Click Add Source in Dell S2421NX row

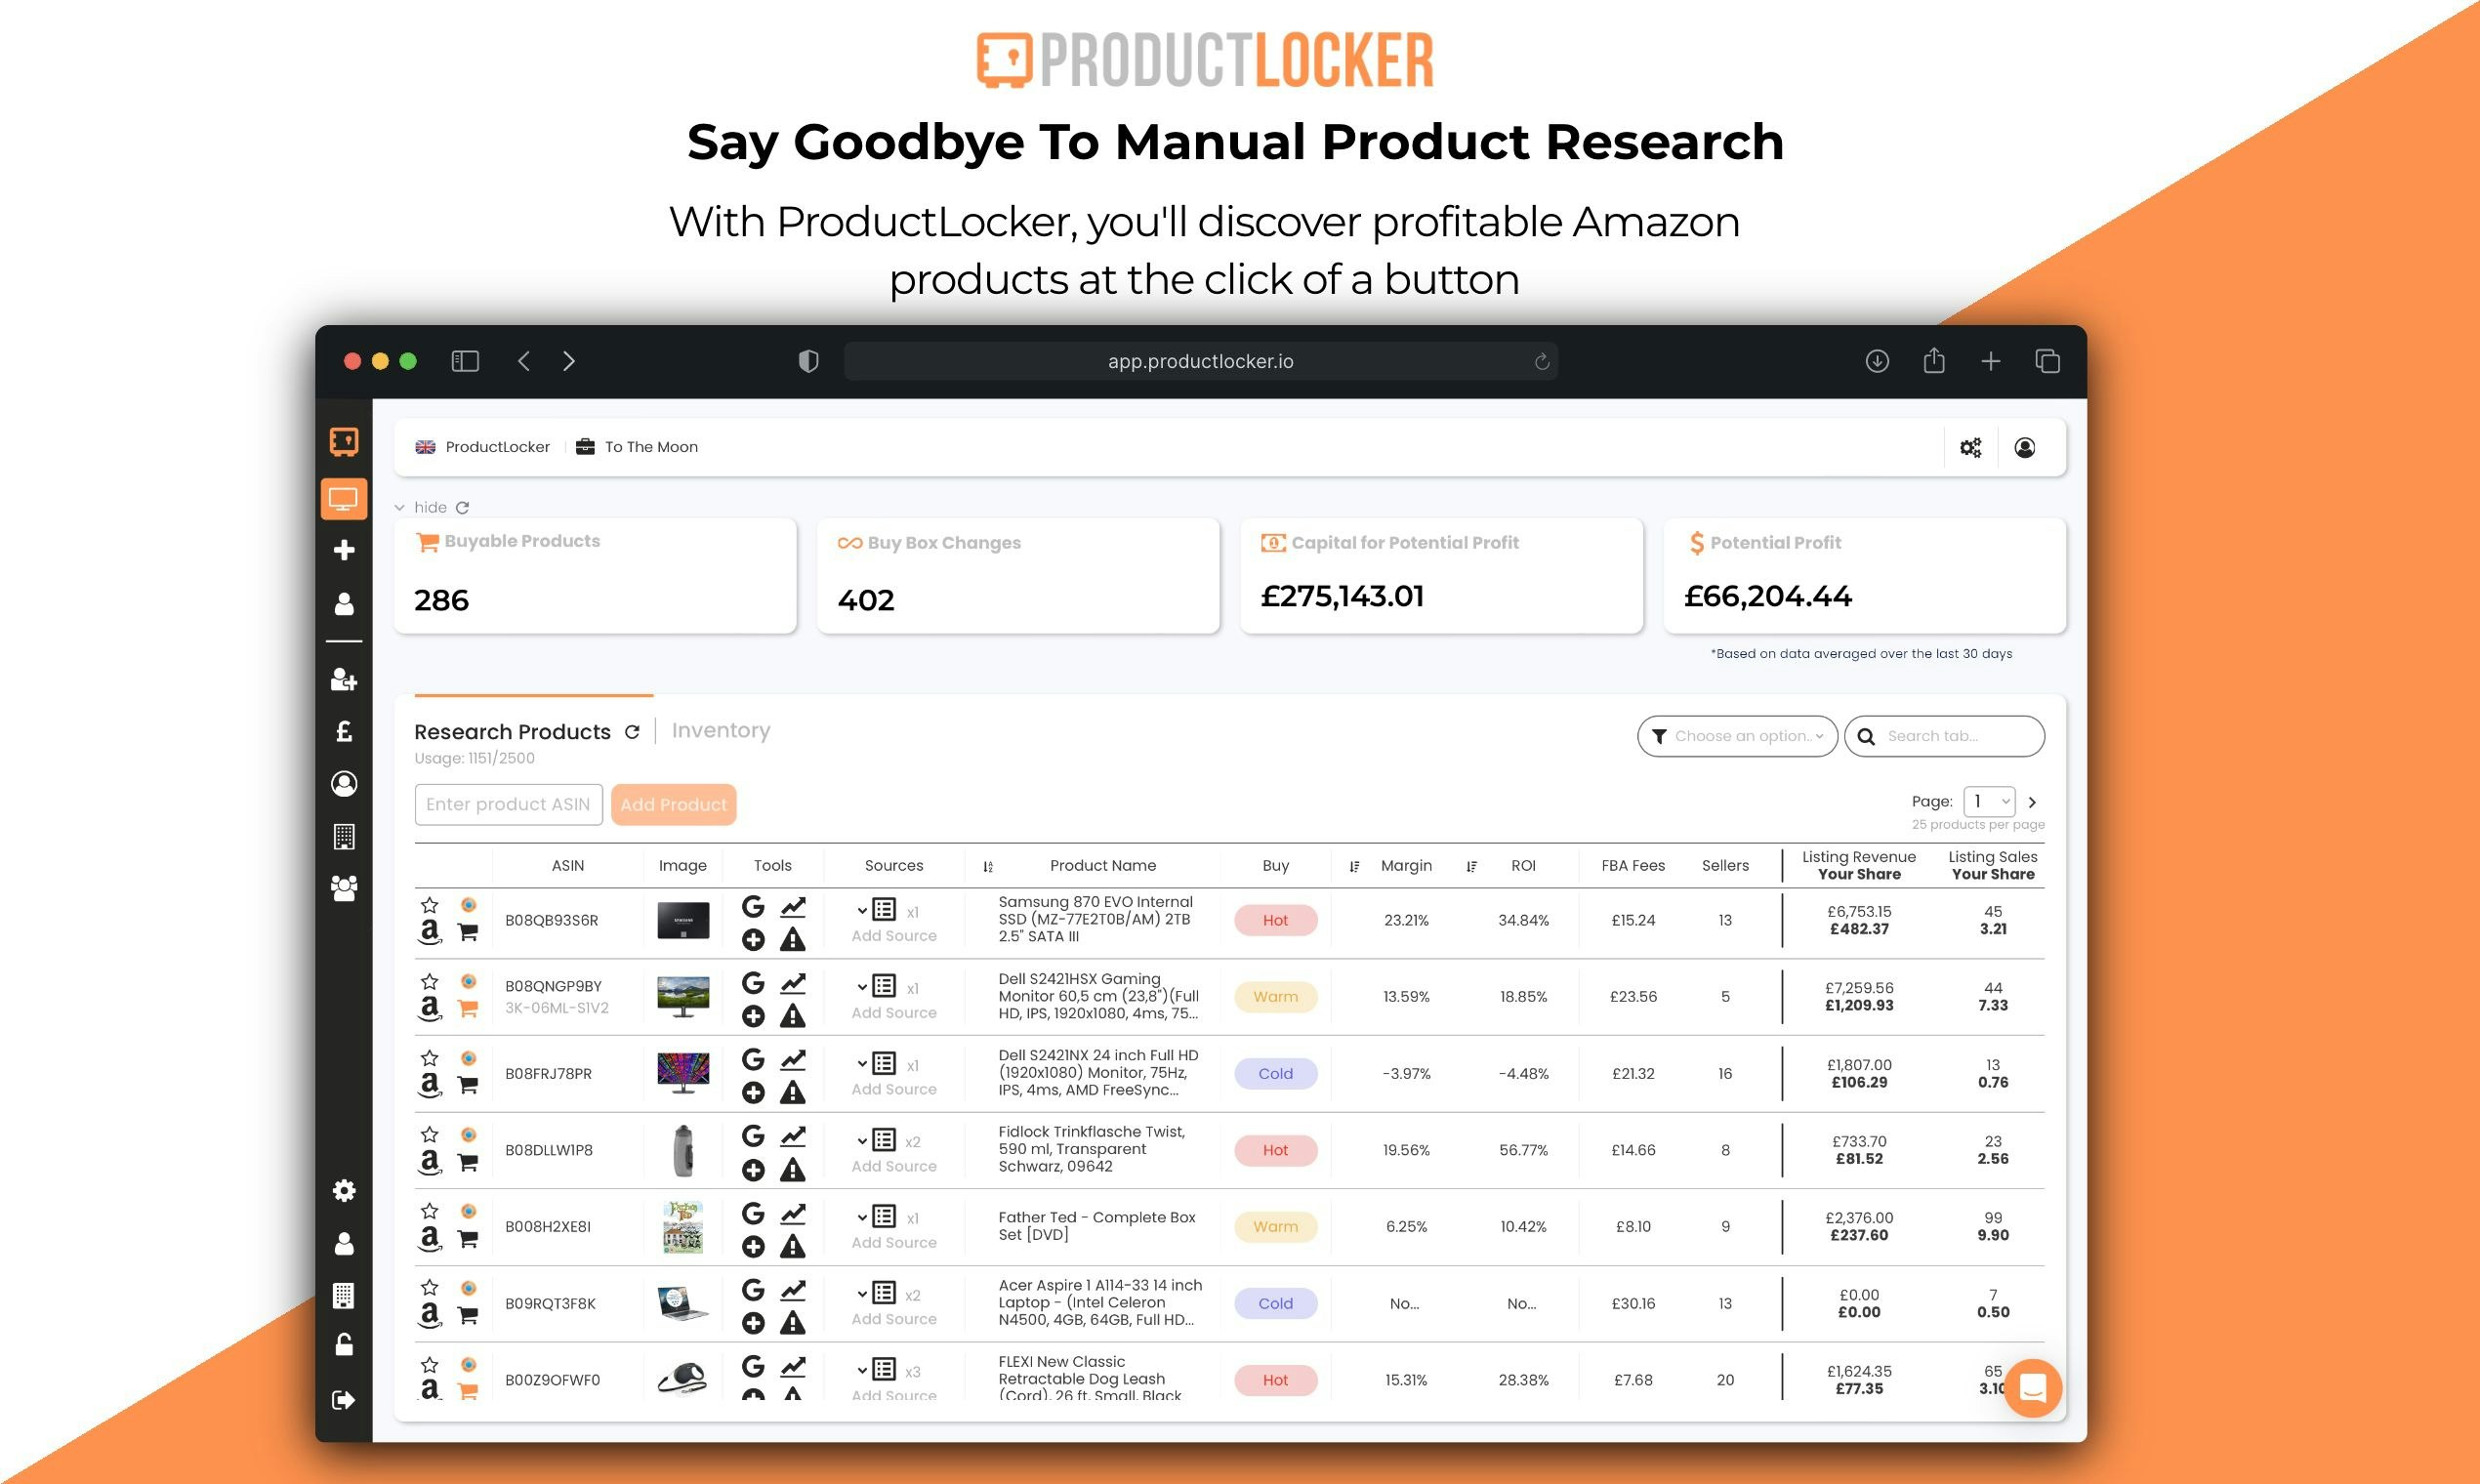894,1089
